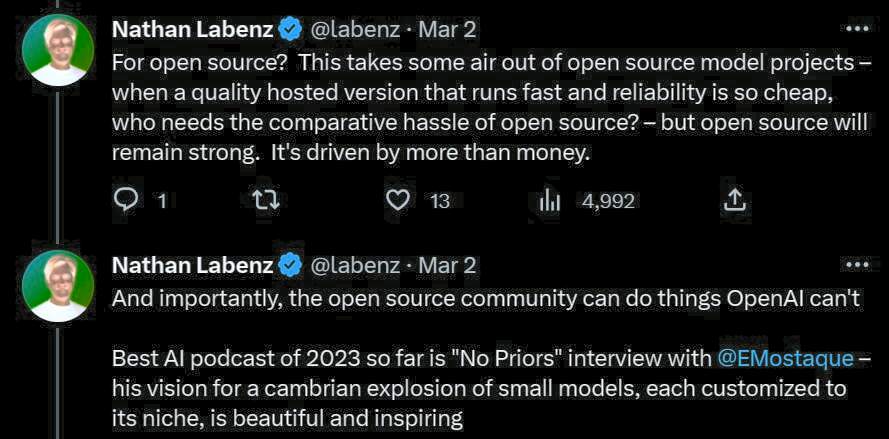The image size is (889, 439).
Task: Visit @labenz handle in the first tweet
Action: click(x=355, y=28)
